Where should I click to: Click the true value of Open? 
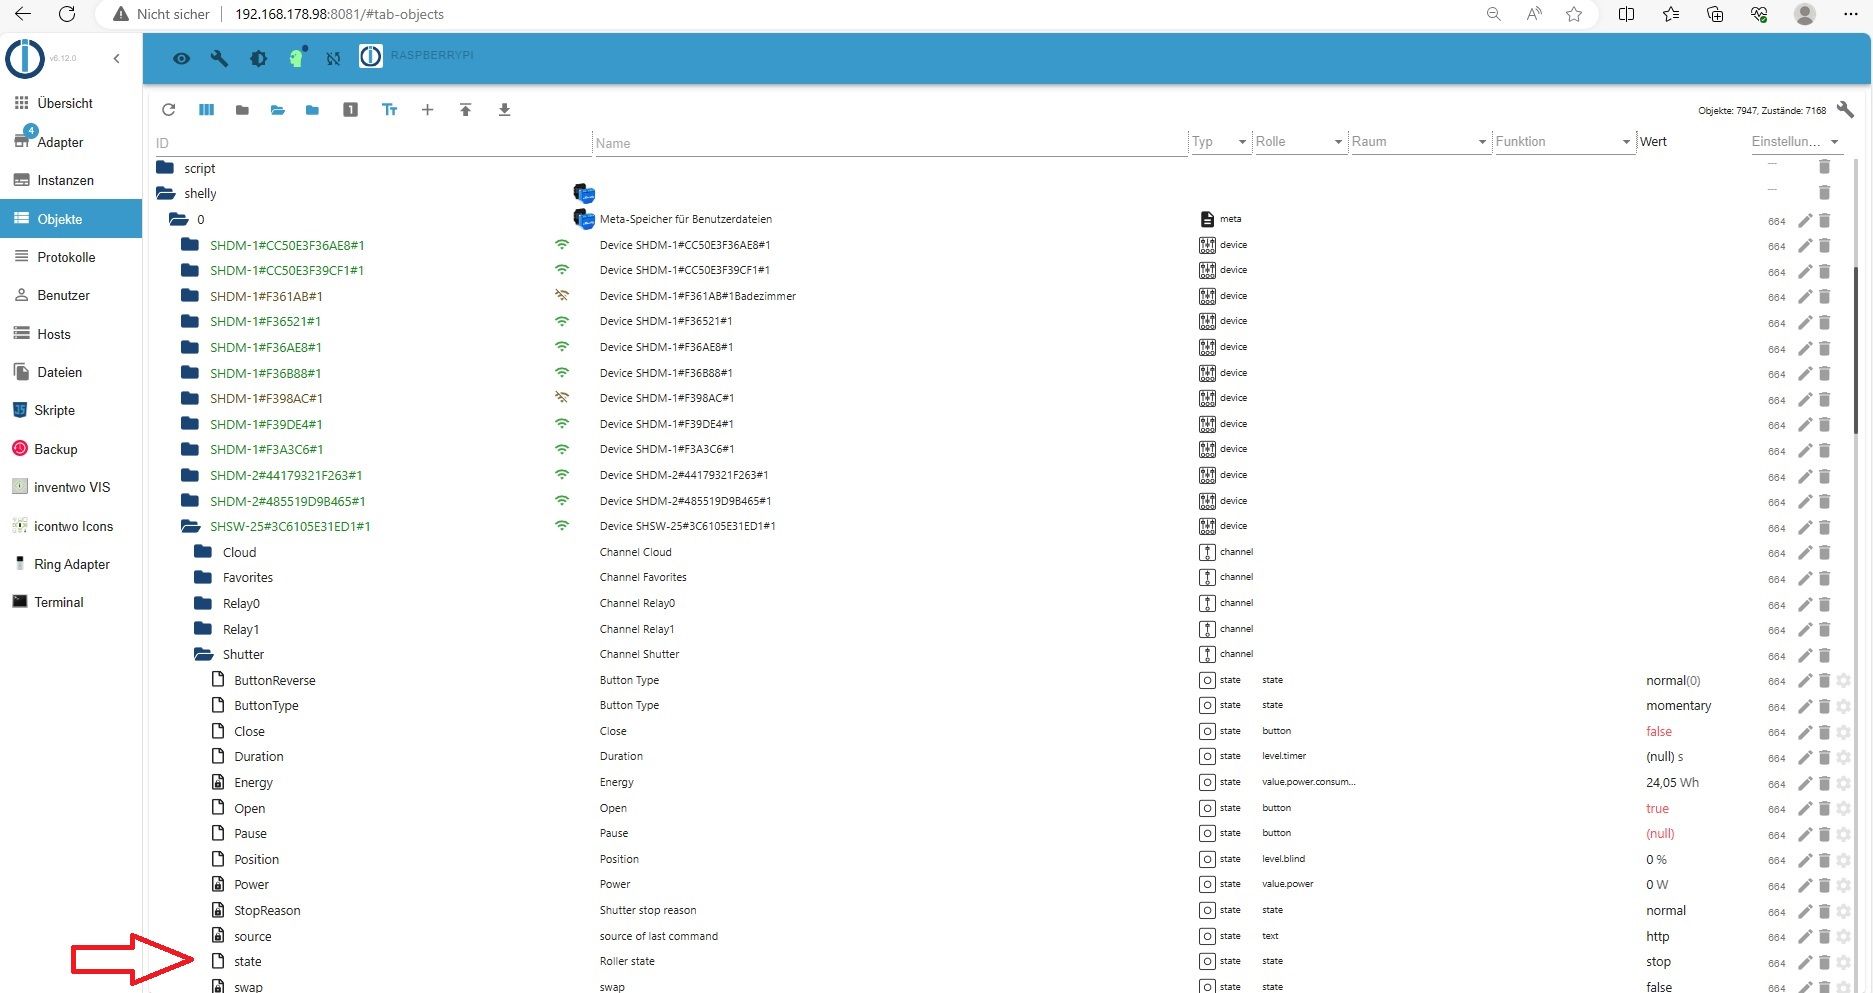tap(1657, 809)
